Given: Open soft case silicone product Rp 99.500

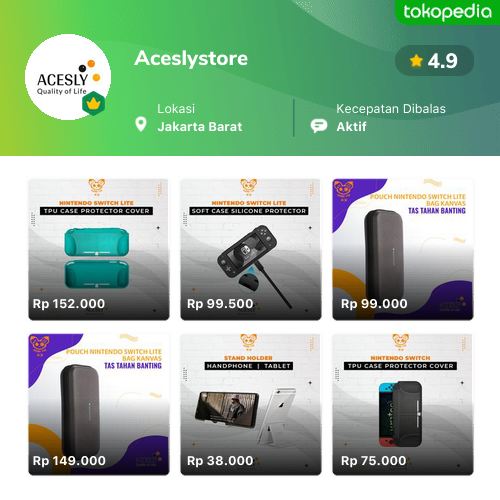Looking at the screenshot, I should click(x=251, y=249).
